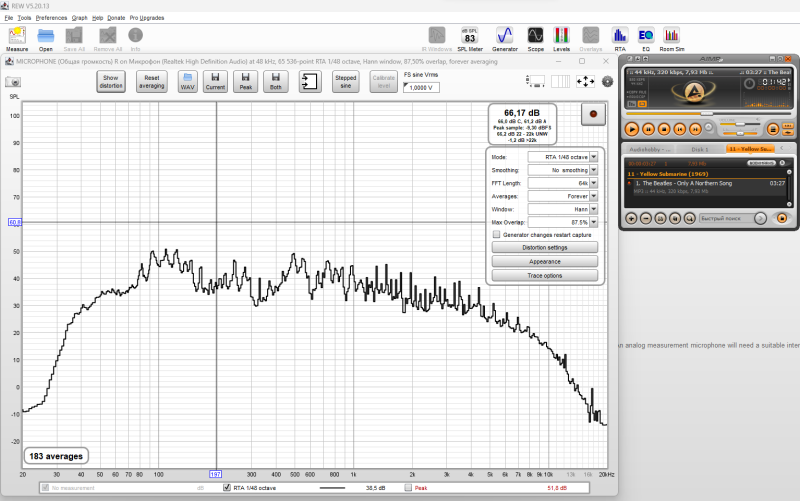The image size is (800, 501).
Task: Open Distortion settings
Action: 544,247
